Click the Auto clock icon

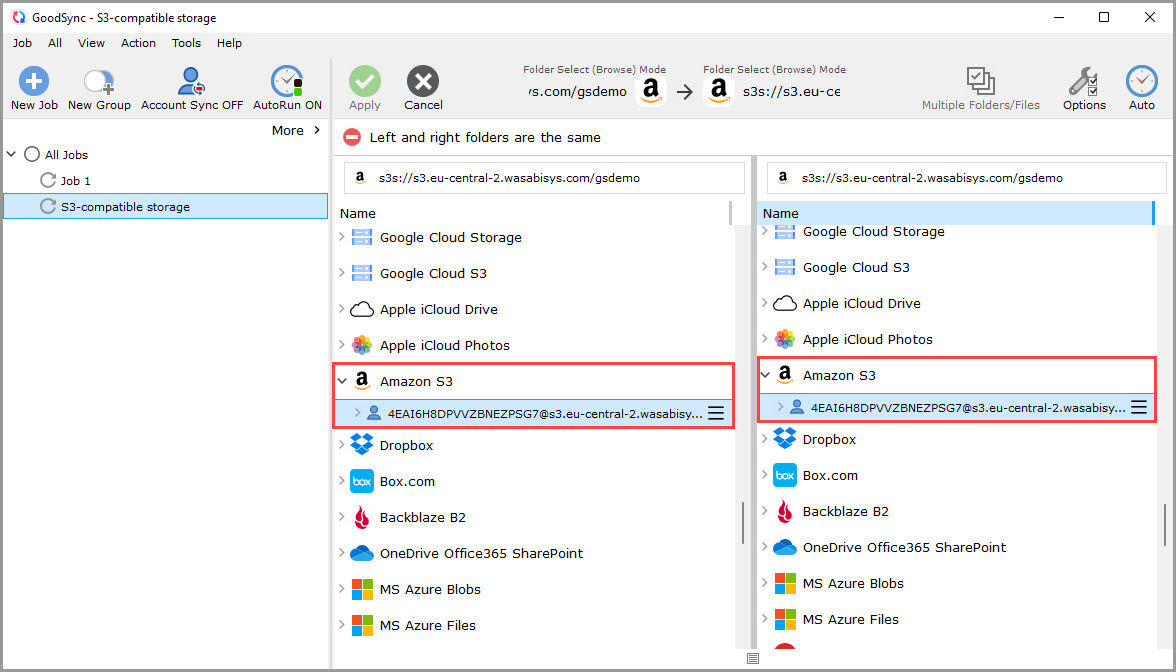(1142, 81)
